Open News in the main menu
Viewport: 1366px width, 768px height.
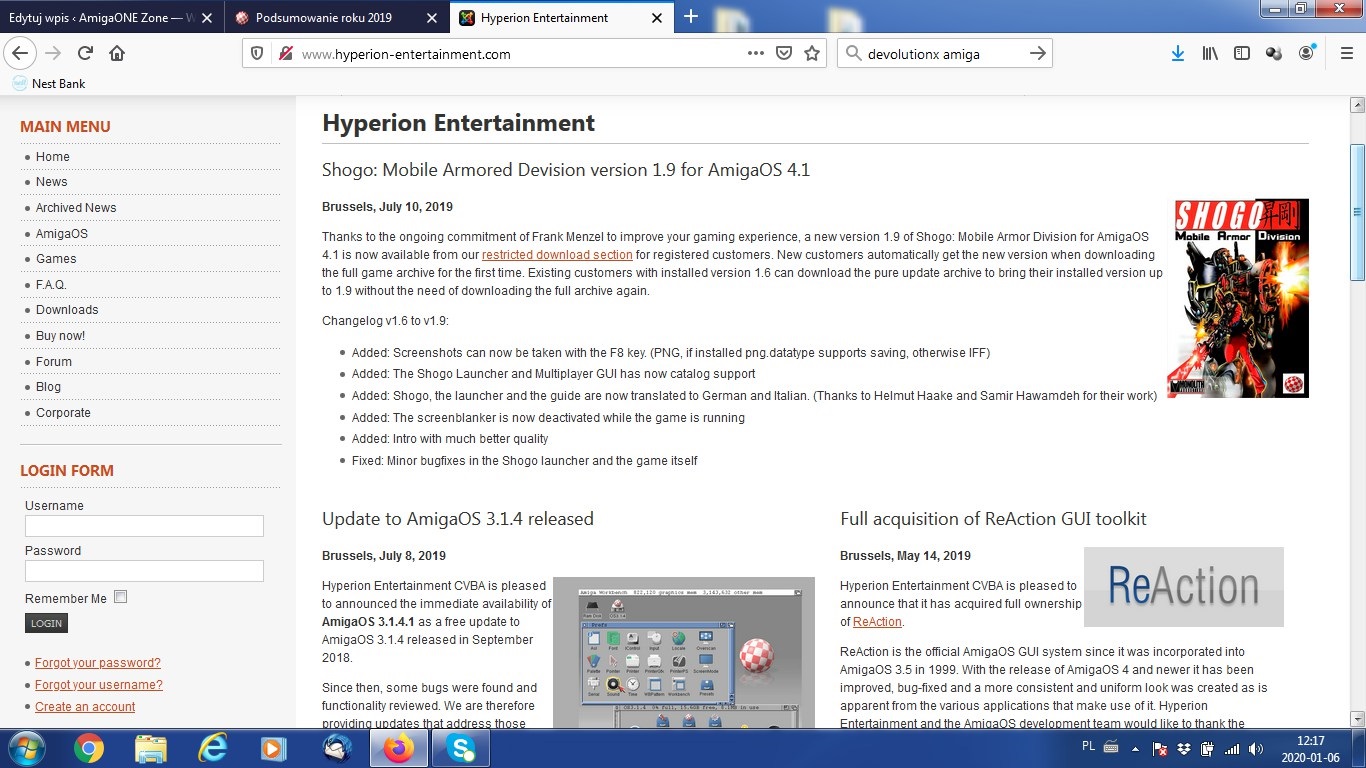pyautogui.click(x=52, y=182)
